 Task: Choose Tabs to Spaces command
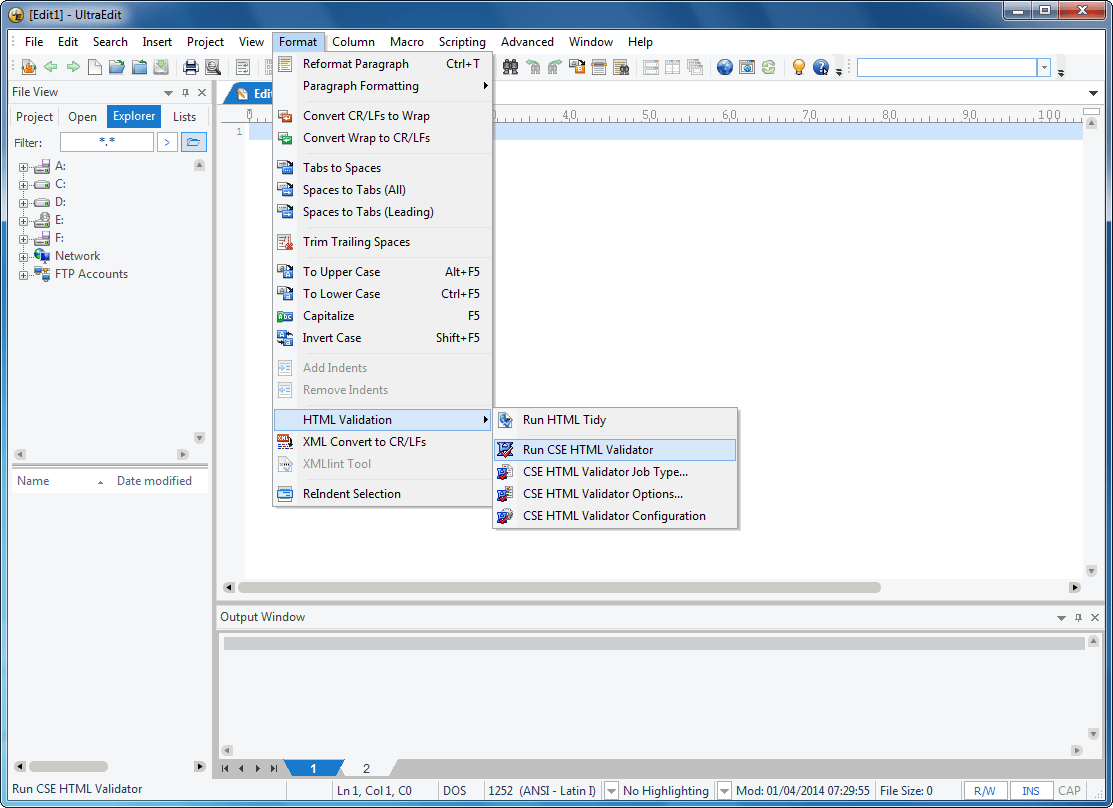pos(342,167)
